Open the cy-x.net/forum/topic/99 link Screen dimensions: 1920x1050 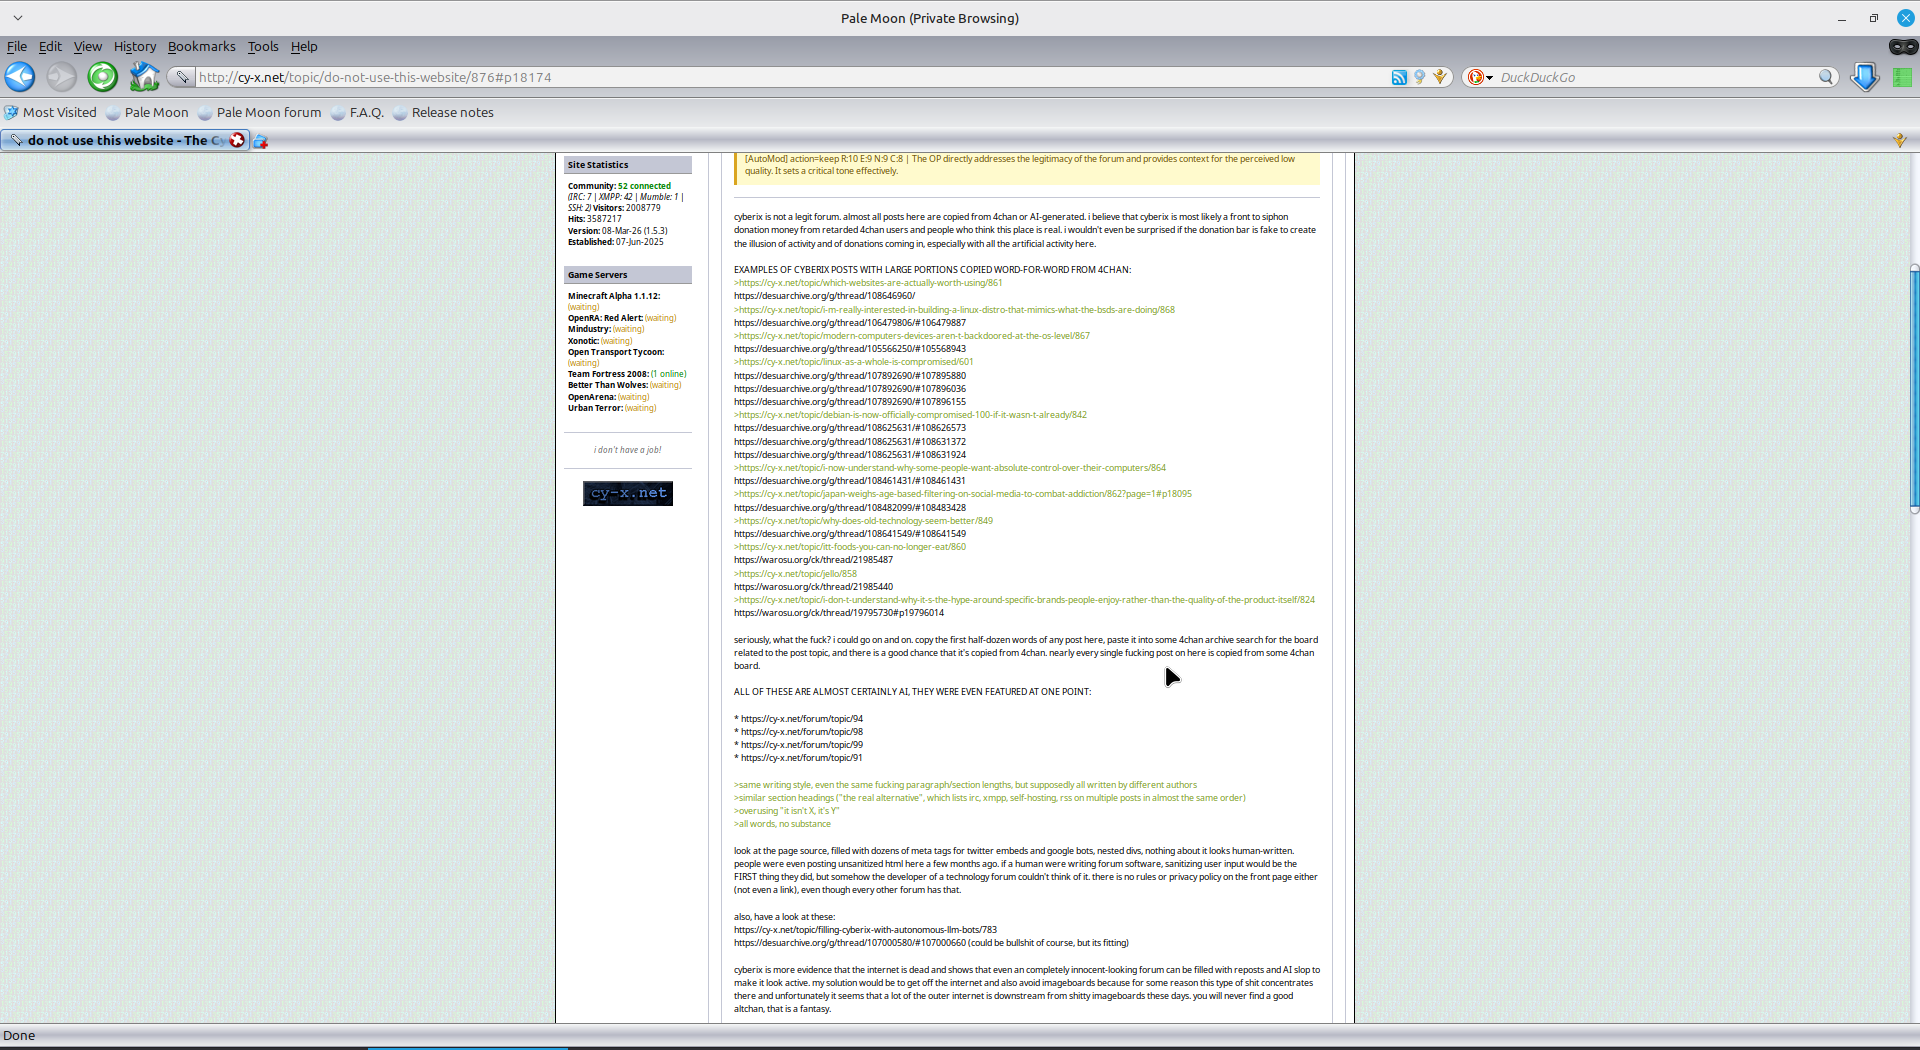coord(802,745)
